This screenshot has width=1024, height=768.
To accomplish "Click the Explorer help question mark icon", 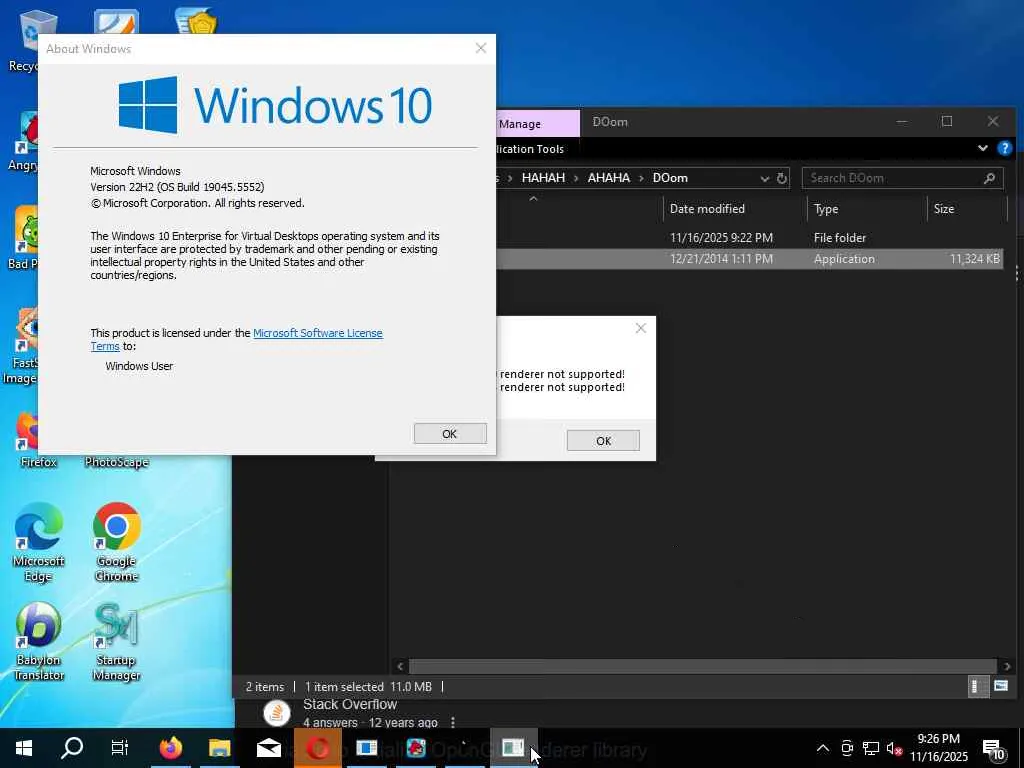I will [1004, 148].
